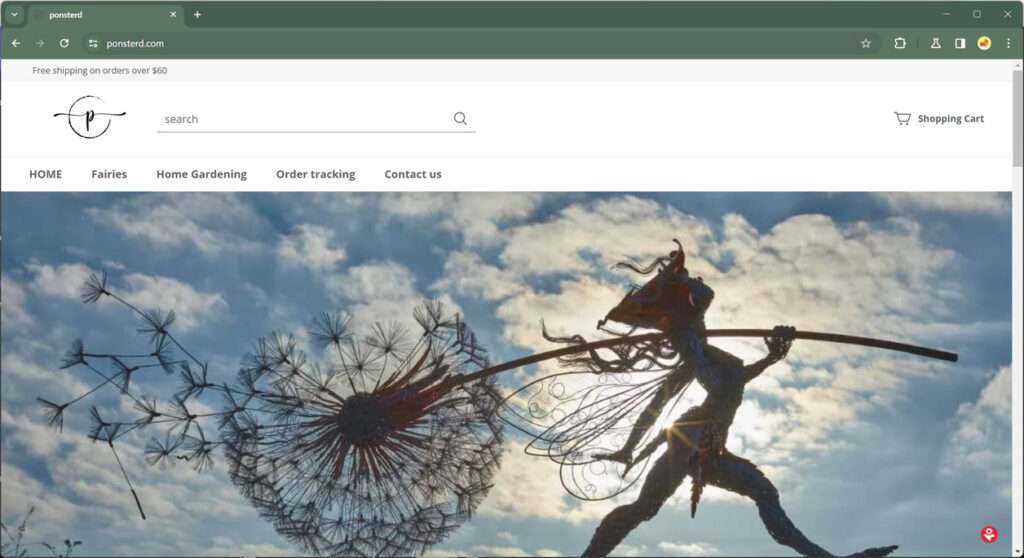Click the browser back arrow
This screenshot has width=1024, height=558.
(16, 43)
